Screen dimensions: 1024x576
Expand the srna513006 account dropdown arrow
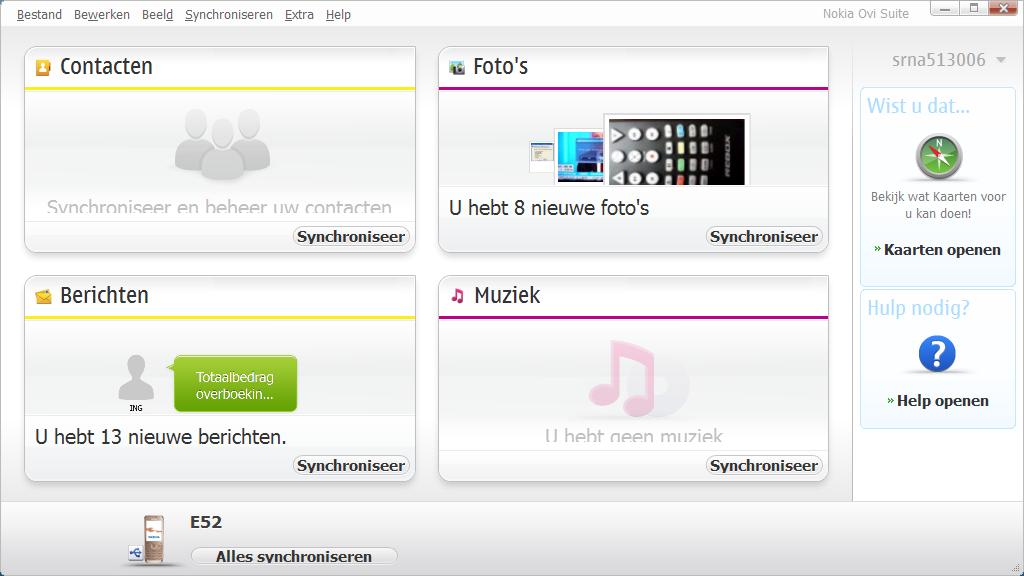1000,60
